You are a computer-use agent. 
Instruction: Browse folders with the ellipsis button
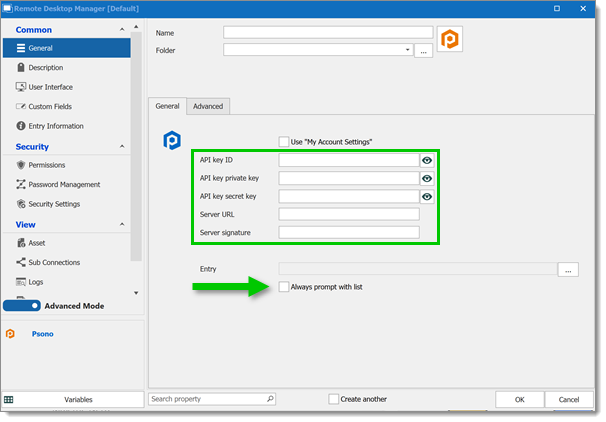(x=424, y=51)
